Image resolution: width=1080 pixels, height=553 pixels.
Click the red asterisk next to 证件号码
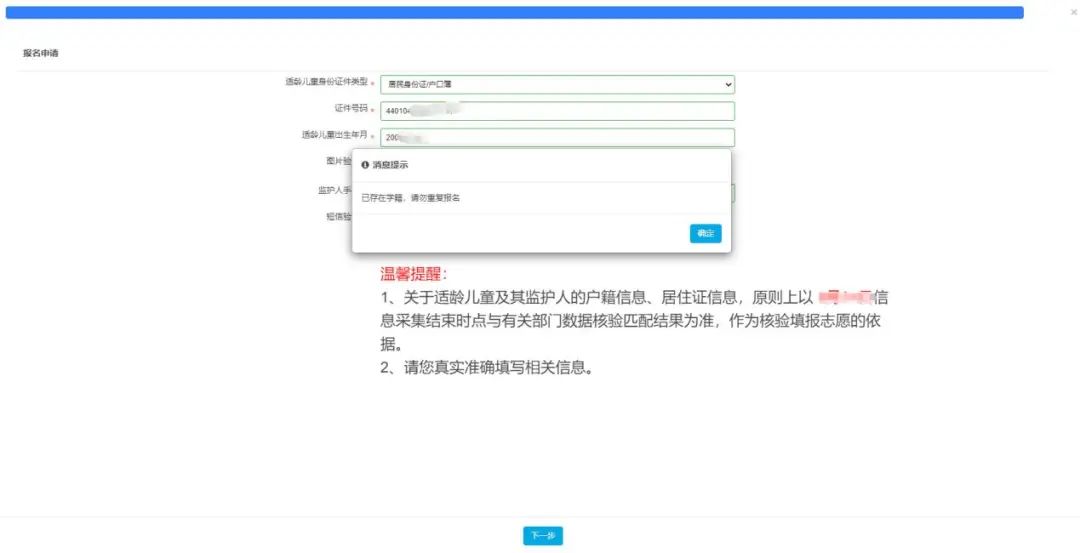(x=373, y=110)
